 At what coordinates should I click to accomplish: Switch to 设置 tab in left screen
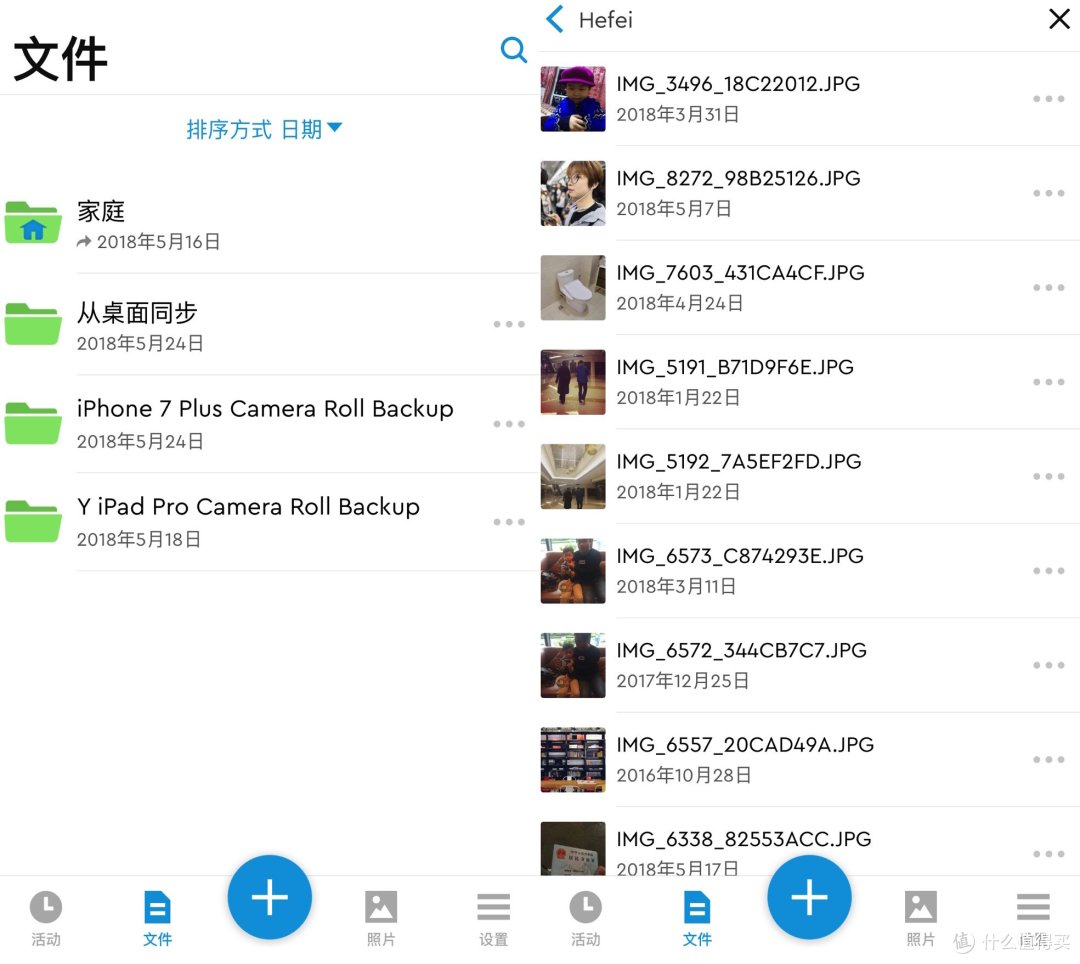click(x=493, y=919)
